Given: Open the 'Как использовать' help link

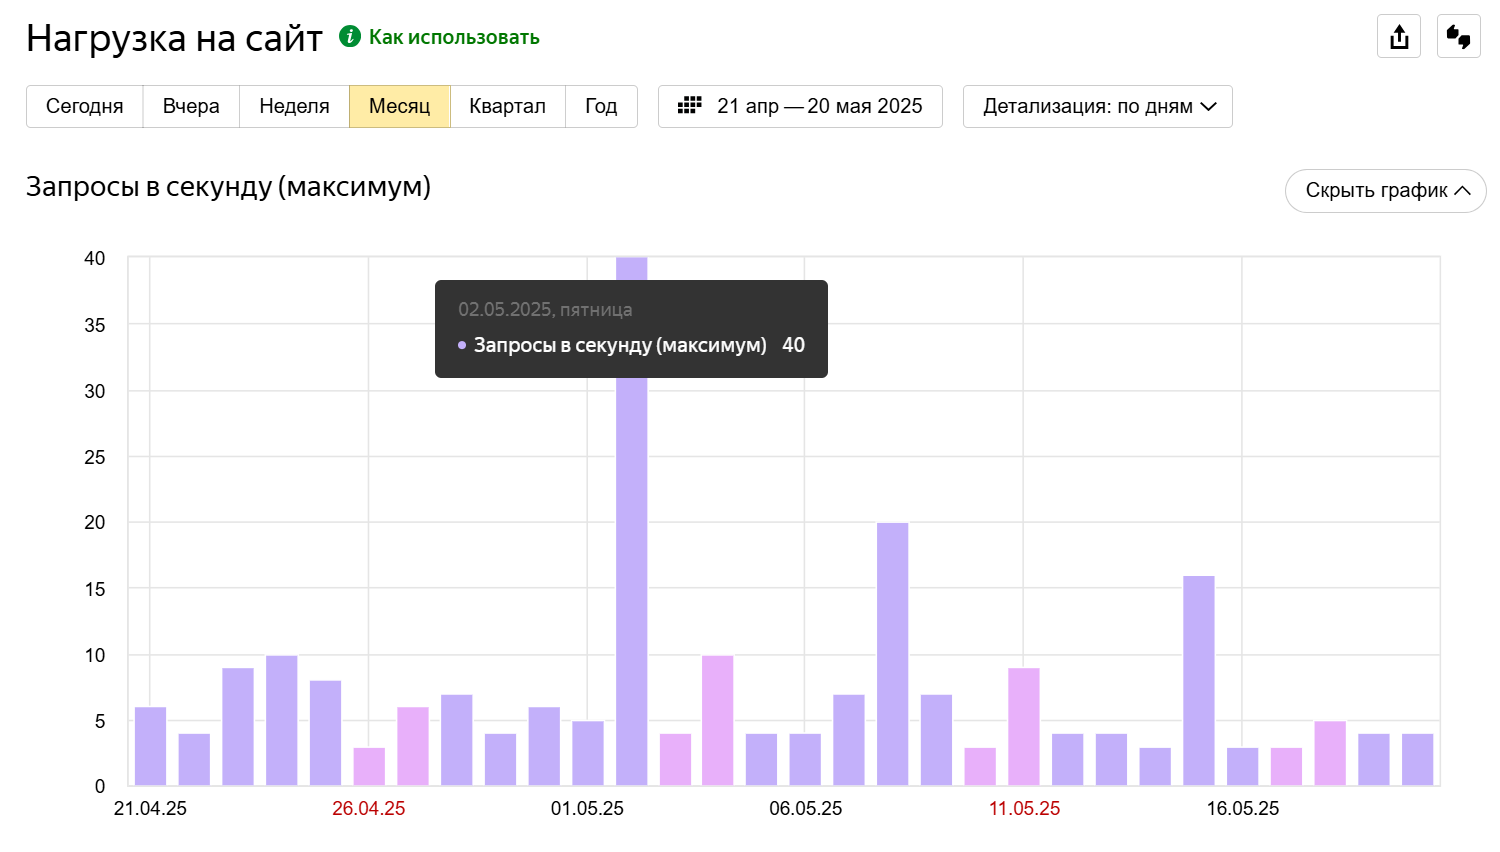Looking at the screenshot, I should pos(454,37).
